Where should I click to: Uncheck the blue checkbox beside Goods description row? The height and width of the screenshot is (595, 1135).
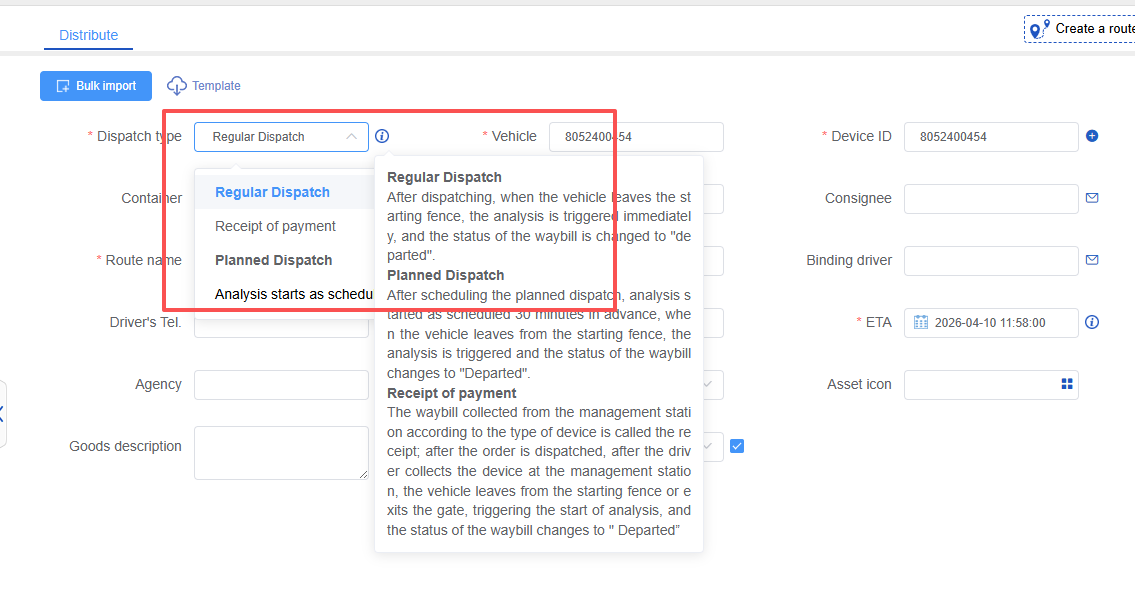click(737, 446)
